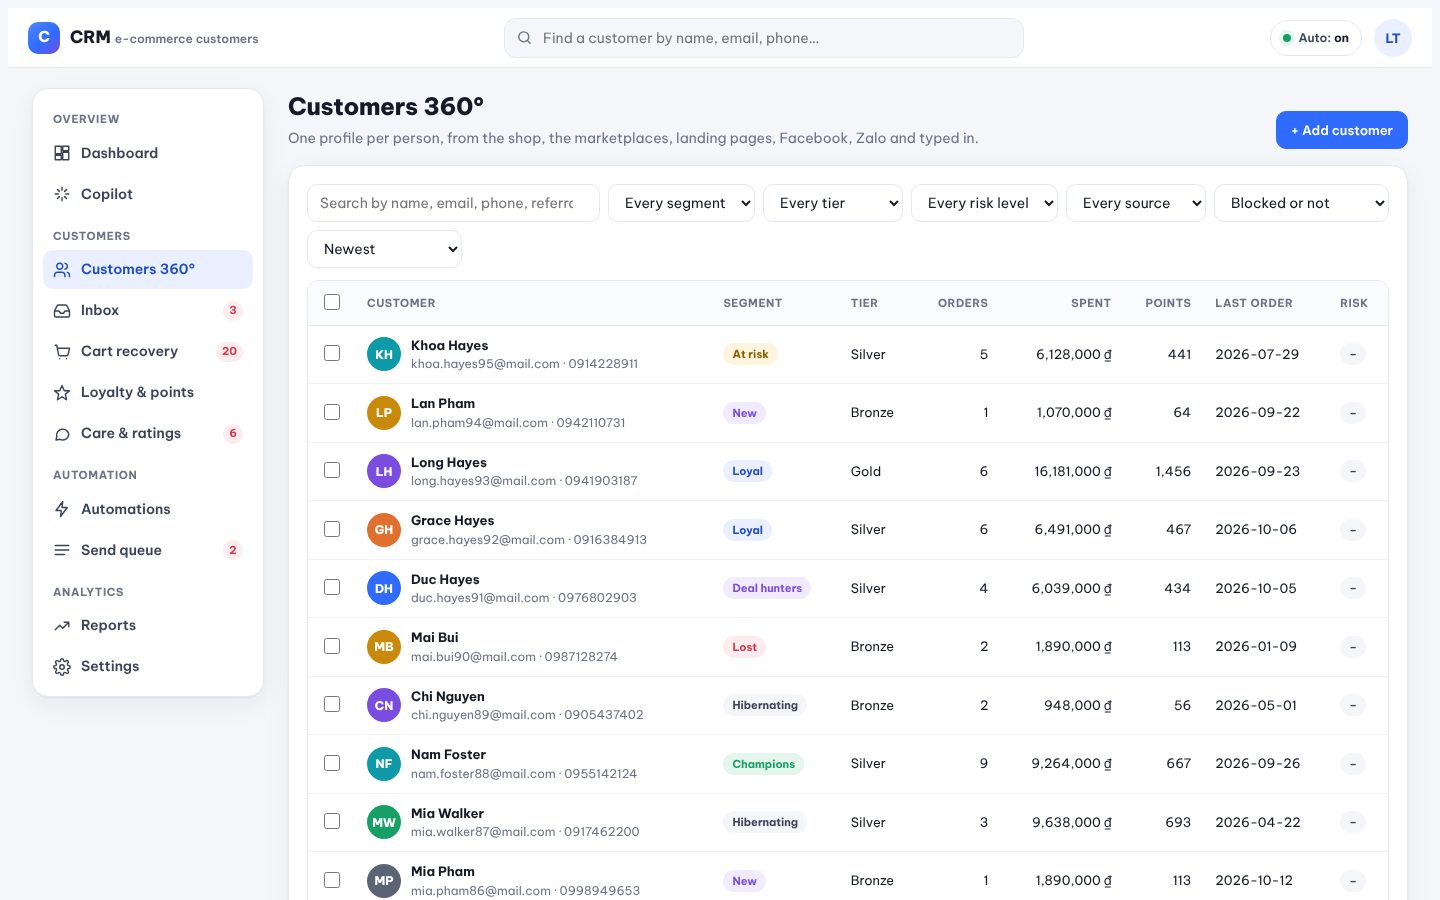The width and height of the screenshot is (1440, 900).
Task: Open the Every segment dropdown
Action: click(681, 203)
